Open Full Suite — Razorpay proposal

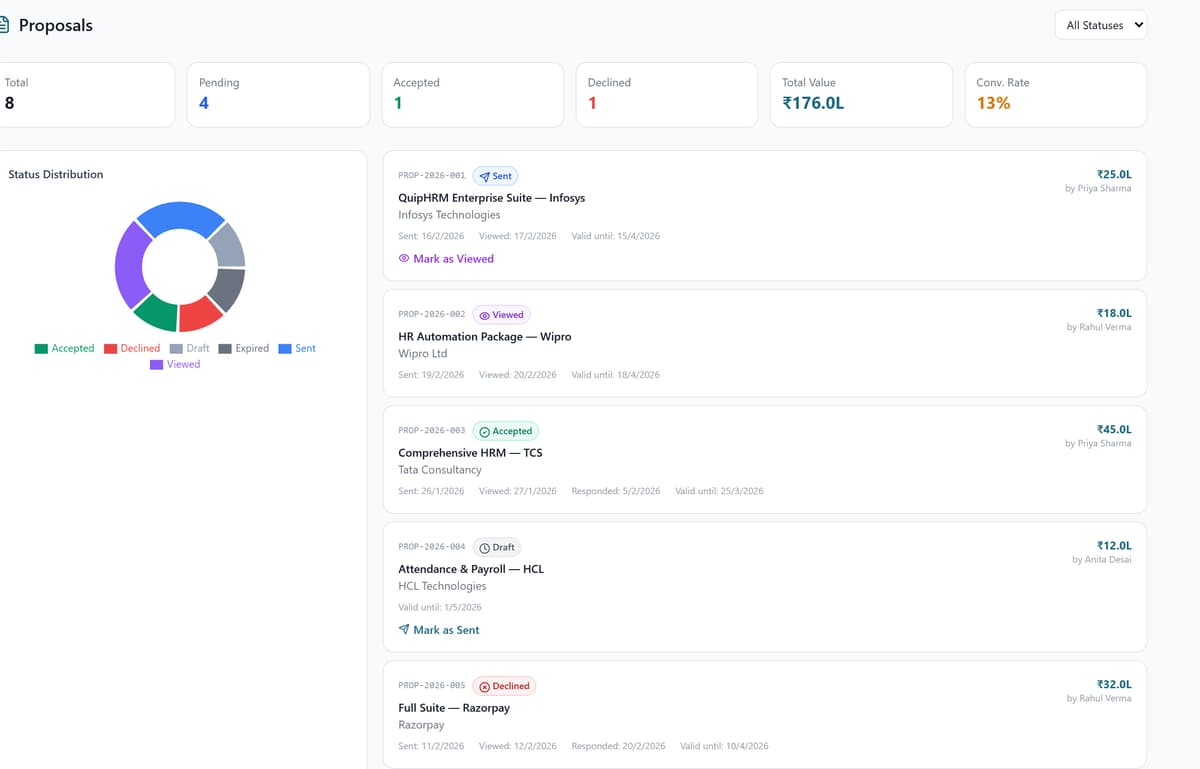(454, 708)
